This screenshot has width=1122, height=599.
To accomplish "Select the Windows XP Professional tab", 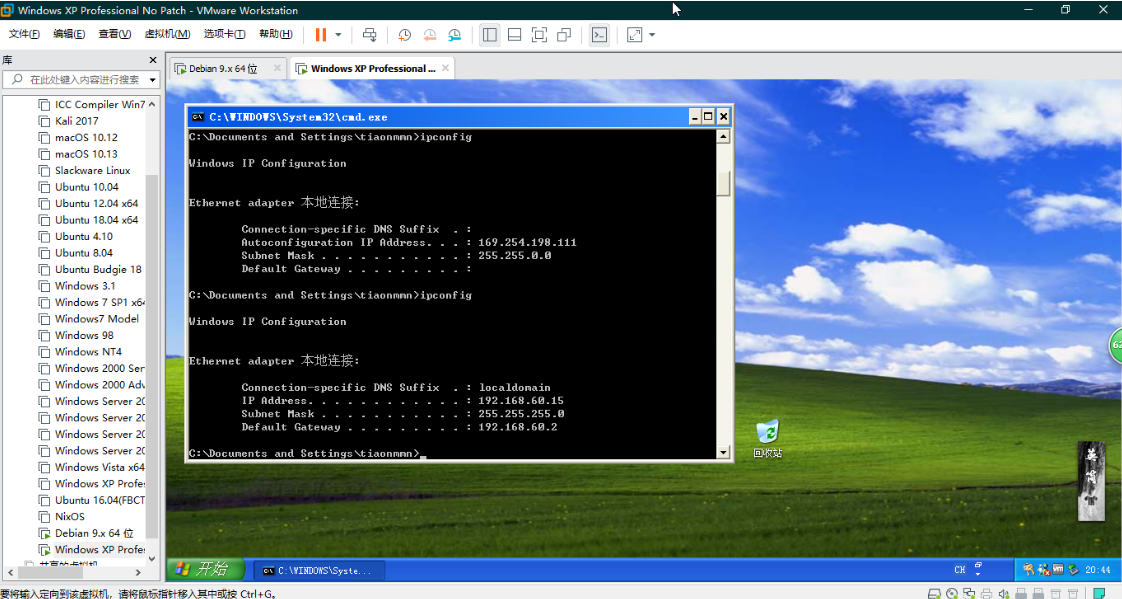I will click(372, 69).
